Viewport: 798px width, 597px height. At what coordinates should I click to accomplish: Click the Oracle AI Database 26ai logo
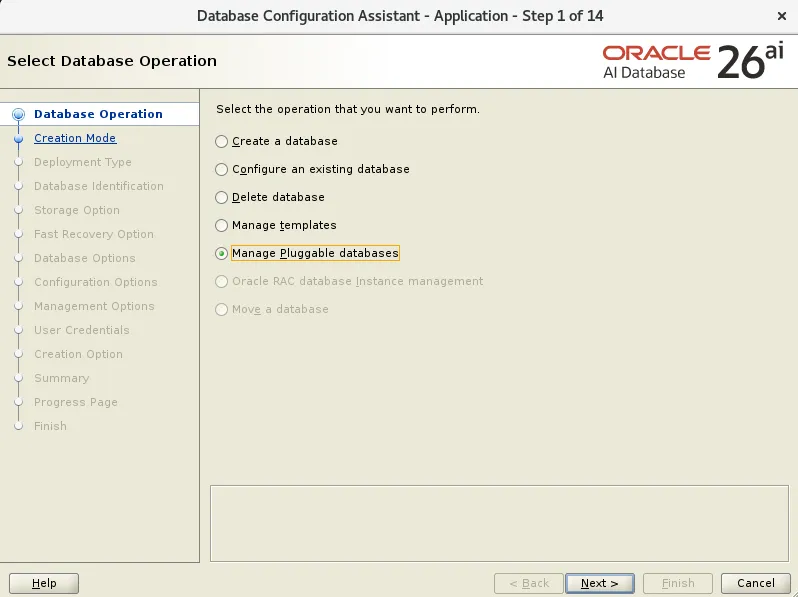(693, 62)
